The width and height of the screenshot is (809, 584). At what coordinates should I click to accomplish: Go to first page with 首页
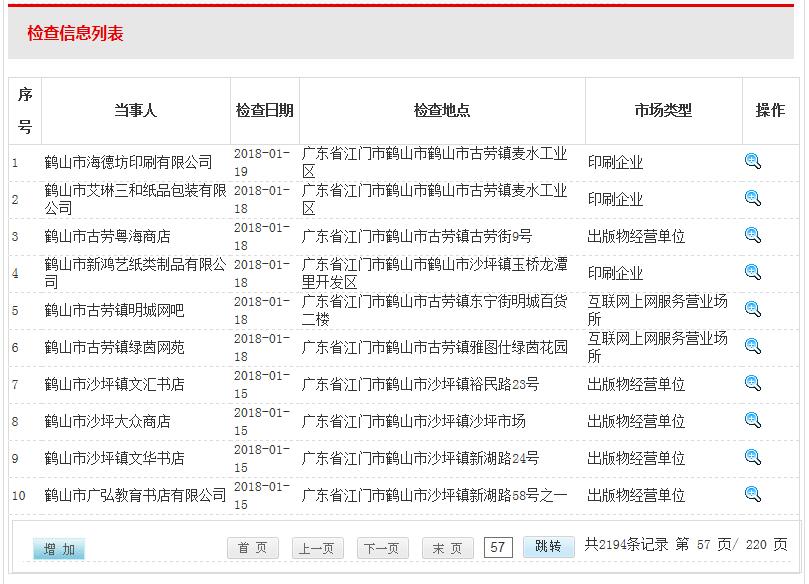(253, 548)
